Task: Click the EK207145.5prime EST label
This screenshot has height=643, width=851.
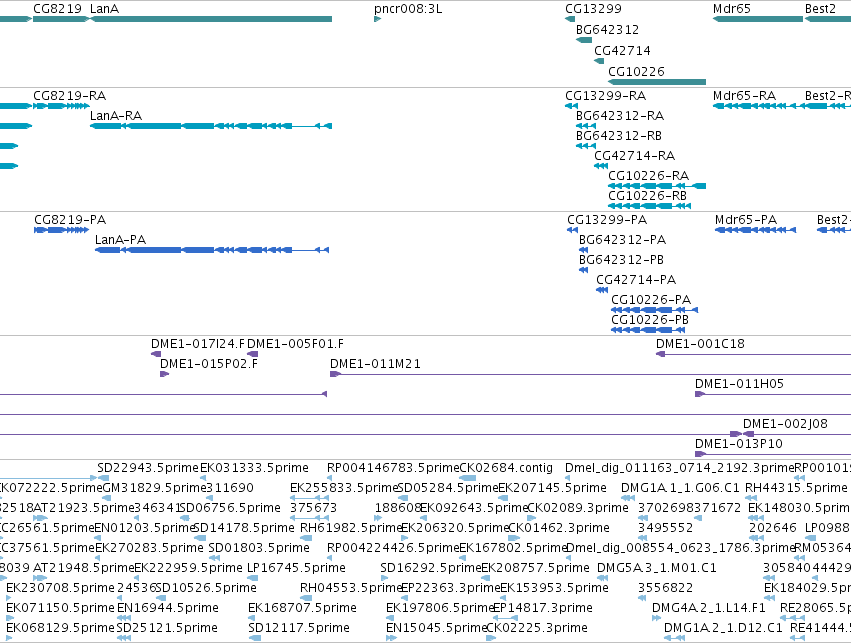Action: coord(552,488)
